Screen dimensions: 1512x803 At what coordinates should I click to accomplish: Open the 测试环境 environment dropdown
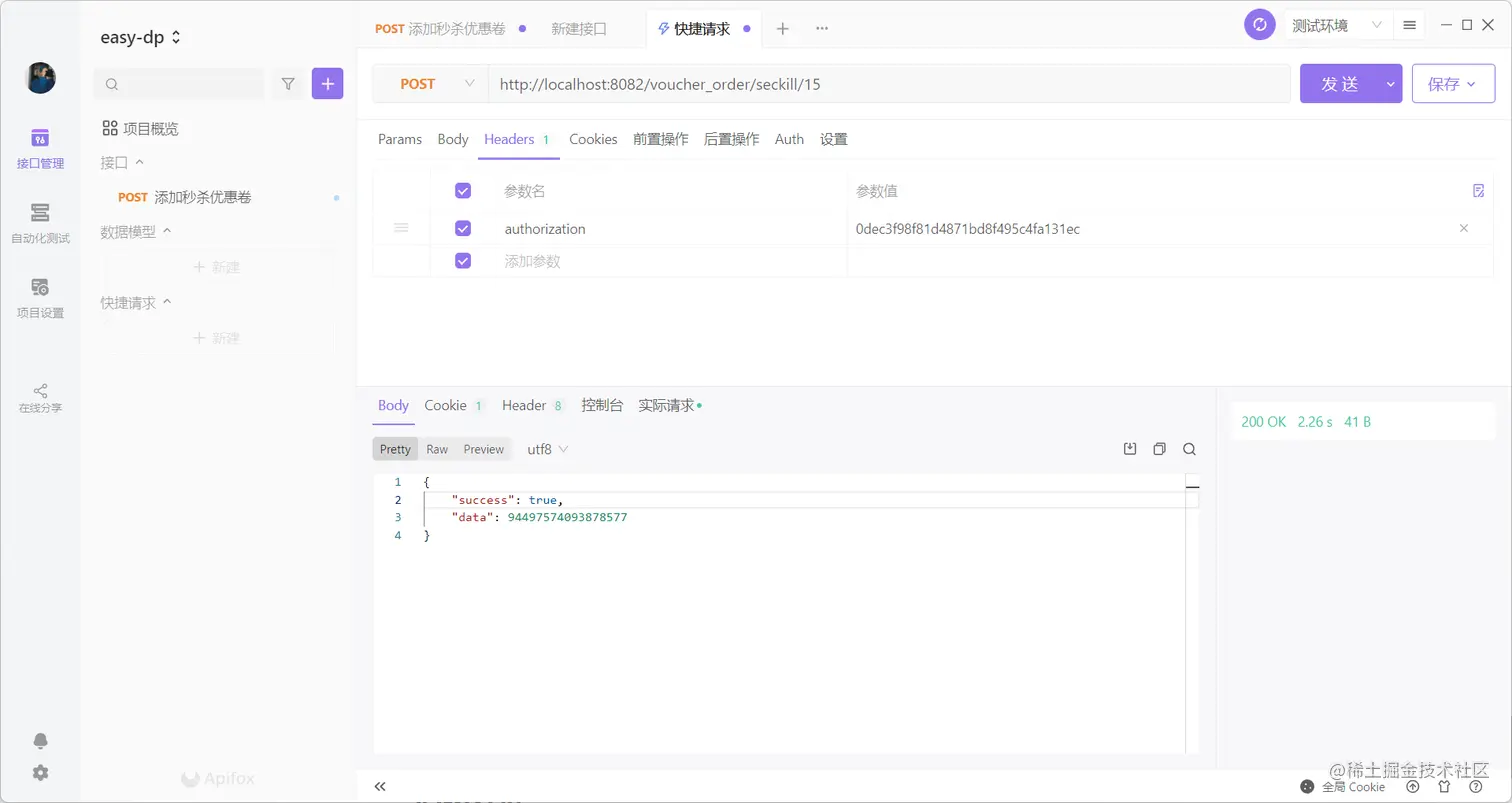click(1337, 25)
